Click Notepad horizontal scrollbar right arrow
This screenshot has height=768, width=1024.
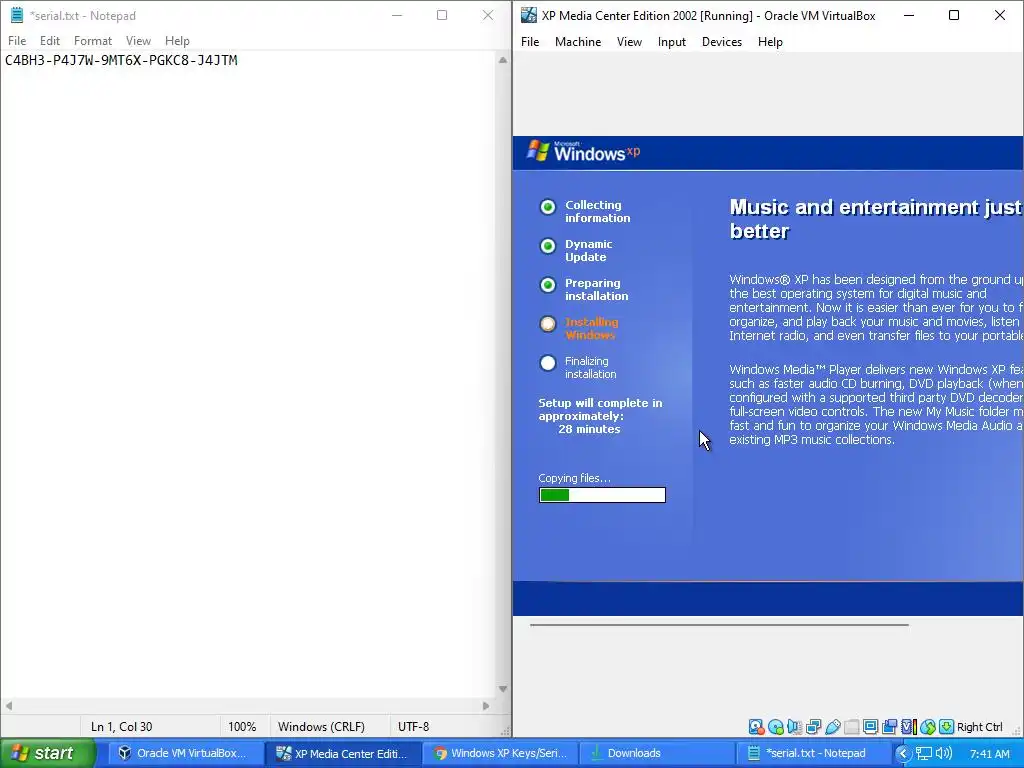[x=486, y=705]
